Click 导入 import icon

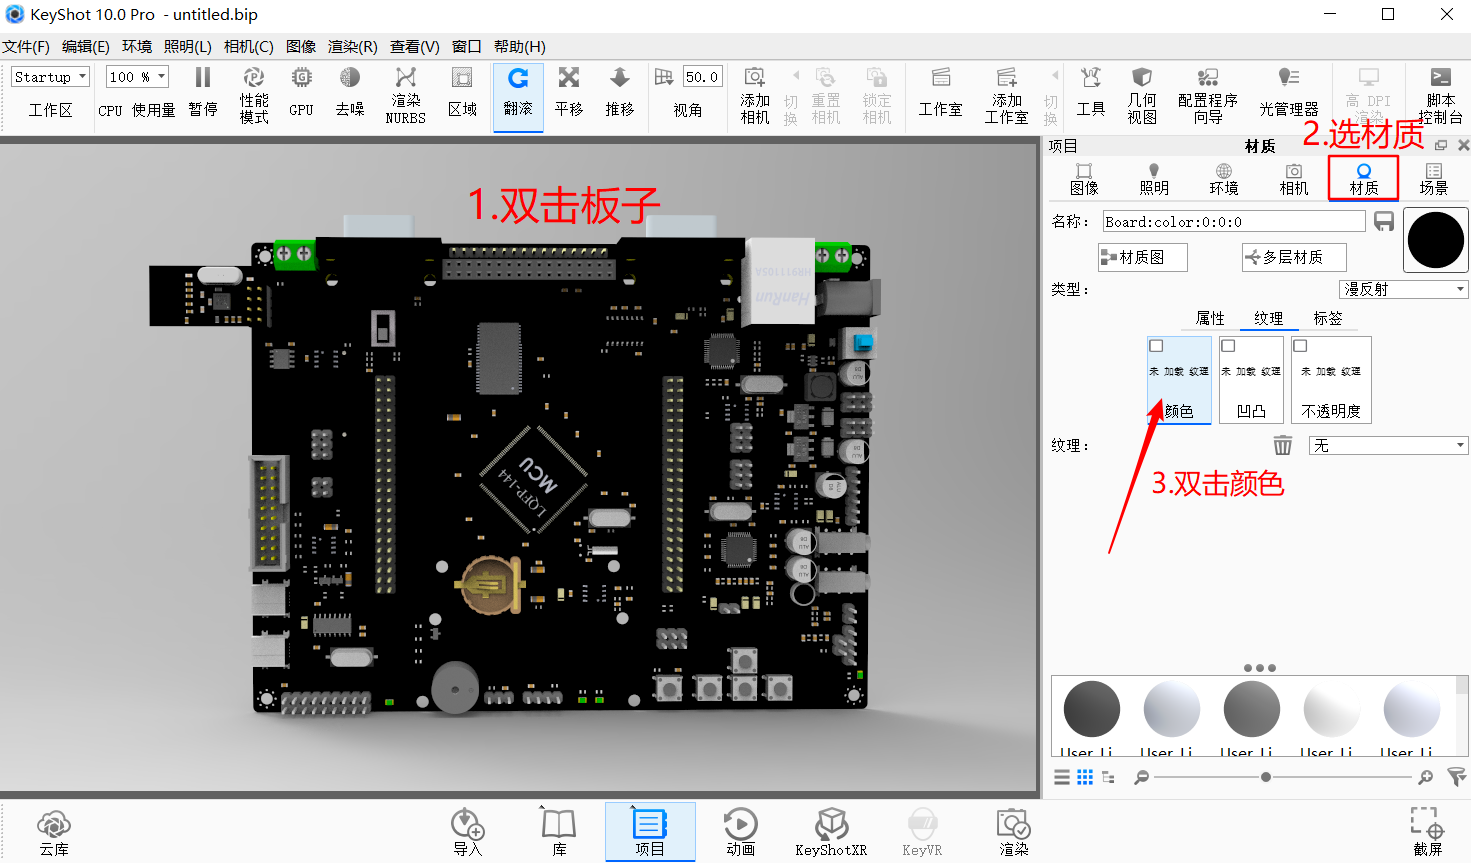point(467,833)
